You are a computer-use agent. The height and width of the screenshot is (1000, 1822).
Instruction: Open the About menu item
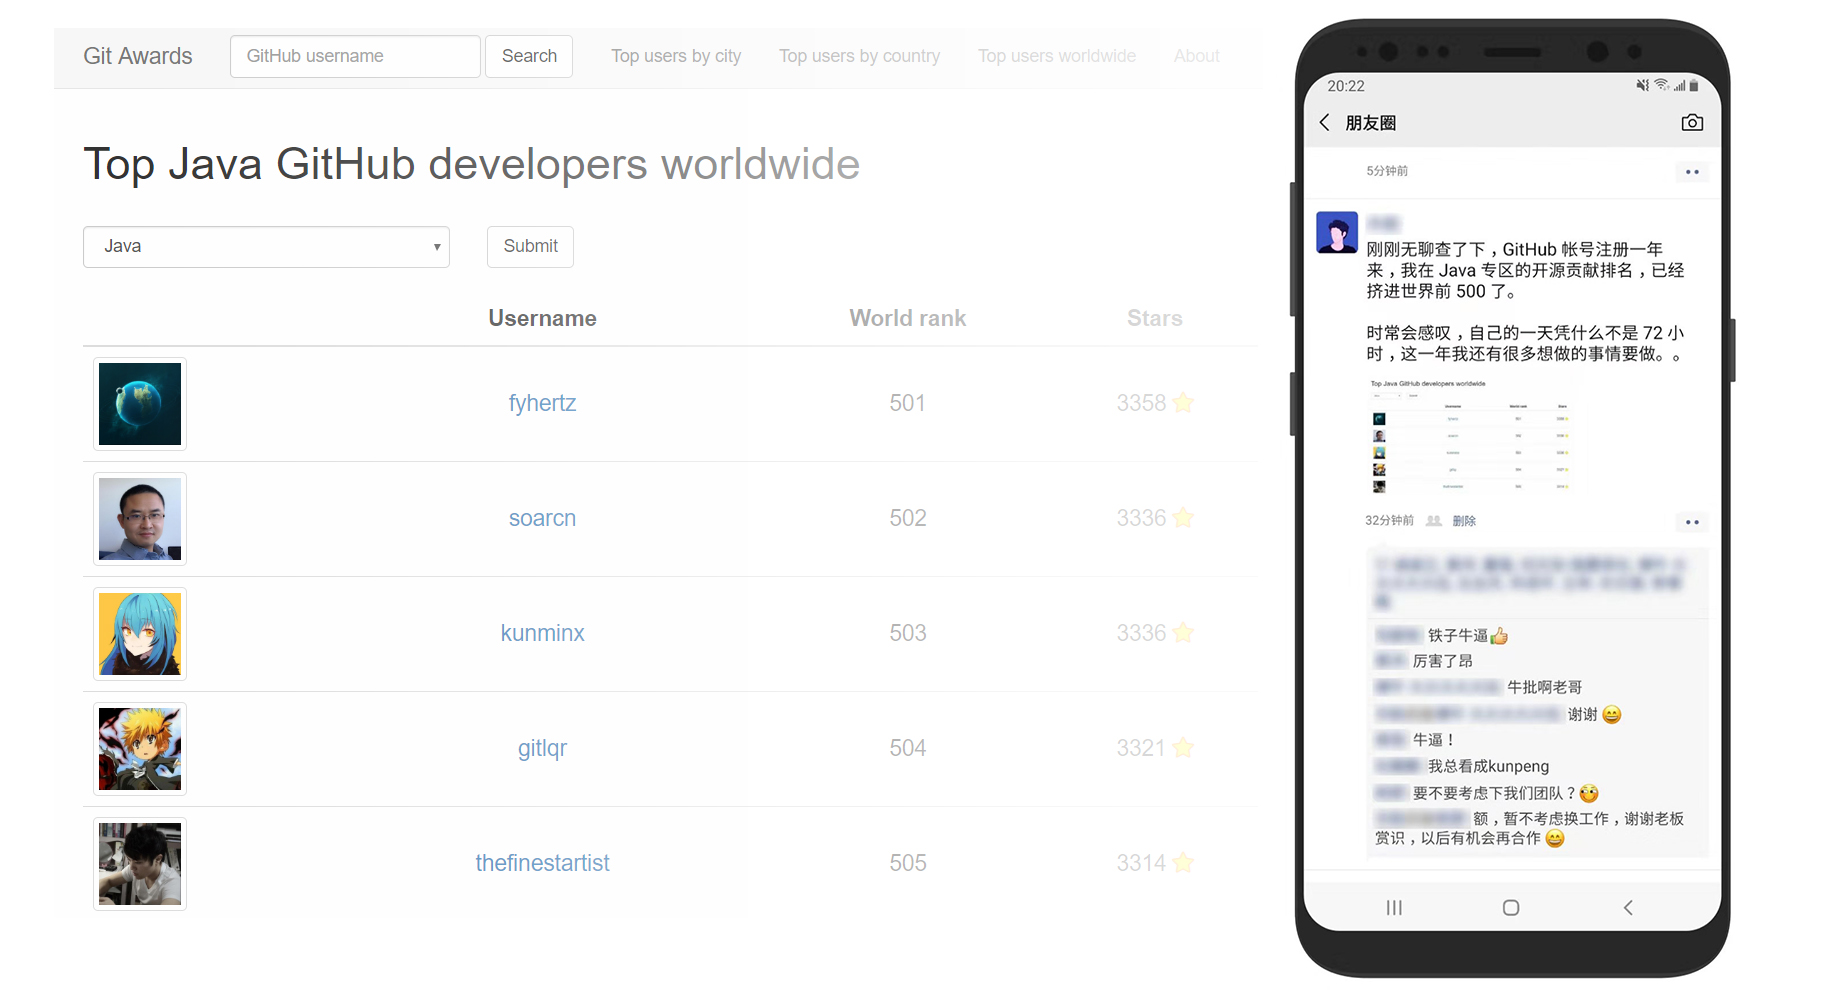(x=1196, y=56)
